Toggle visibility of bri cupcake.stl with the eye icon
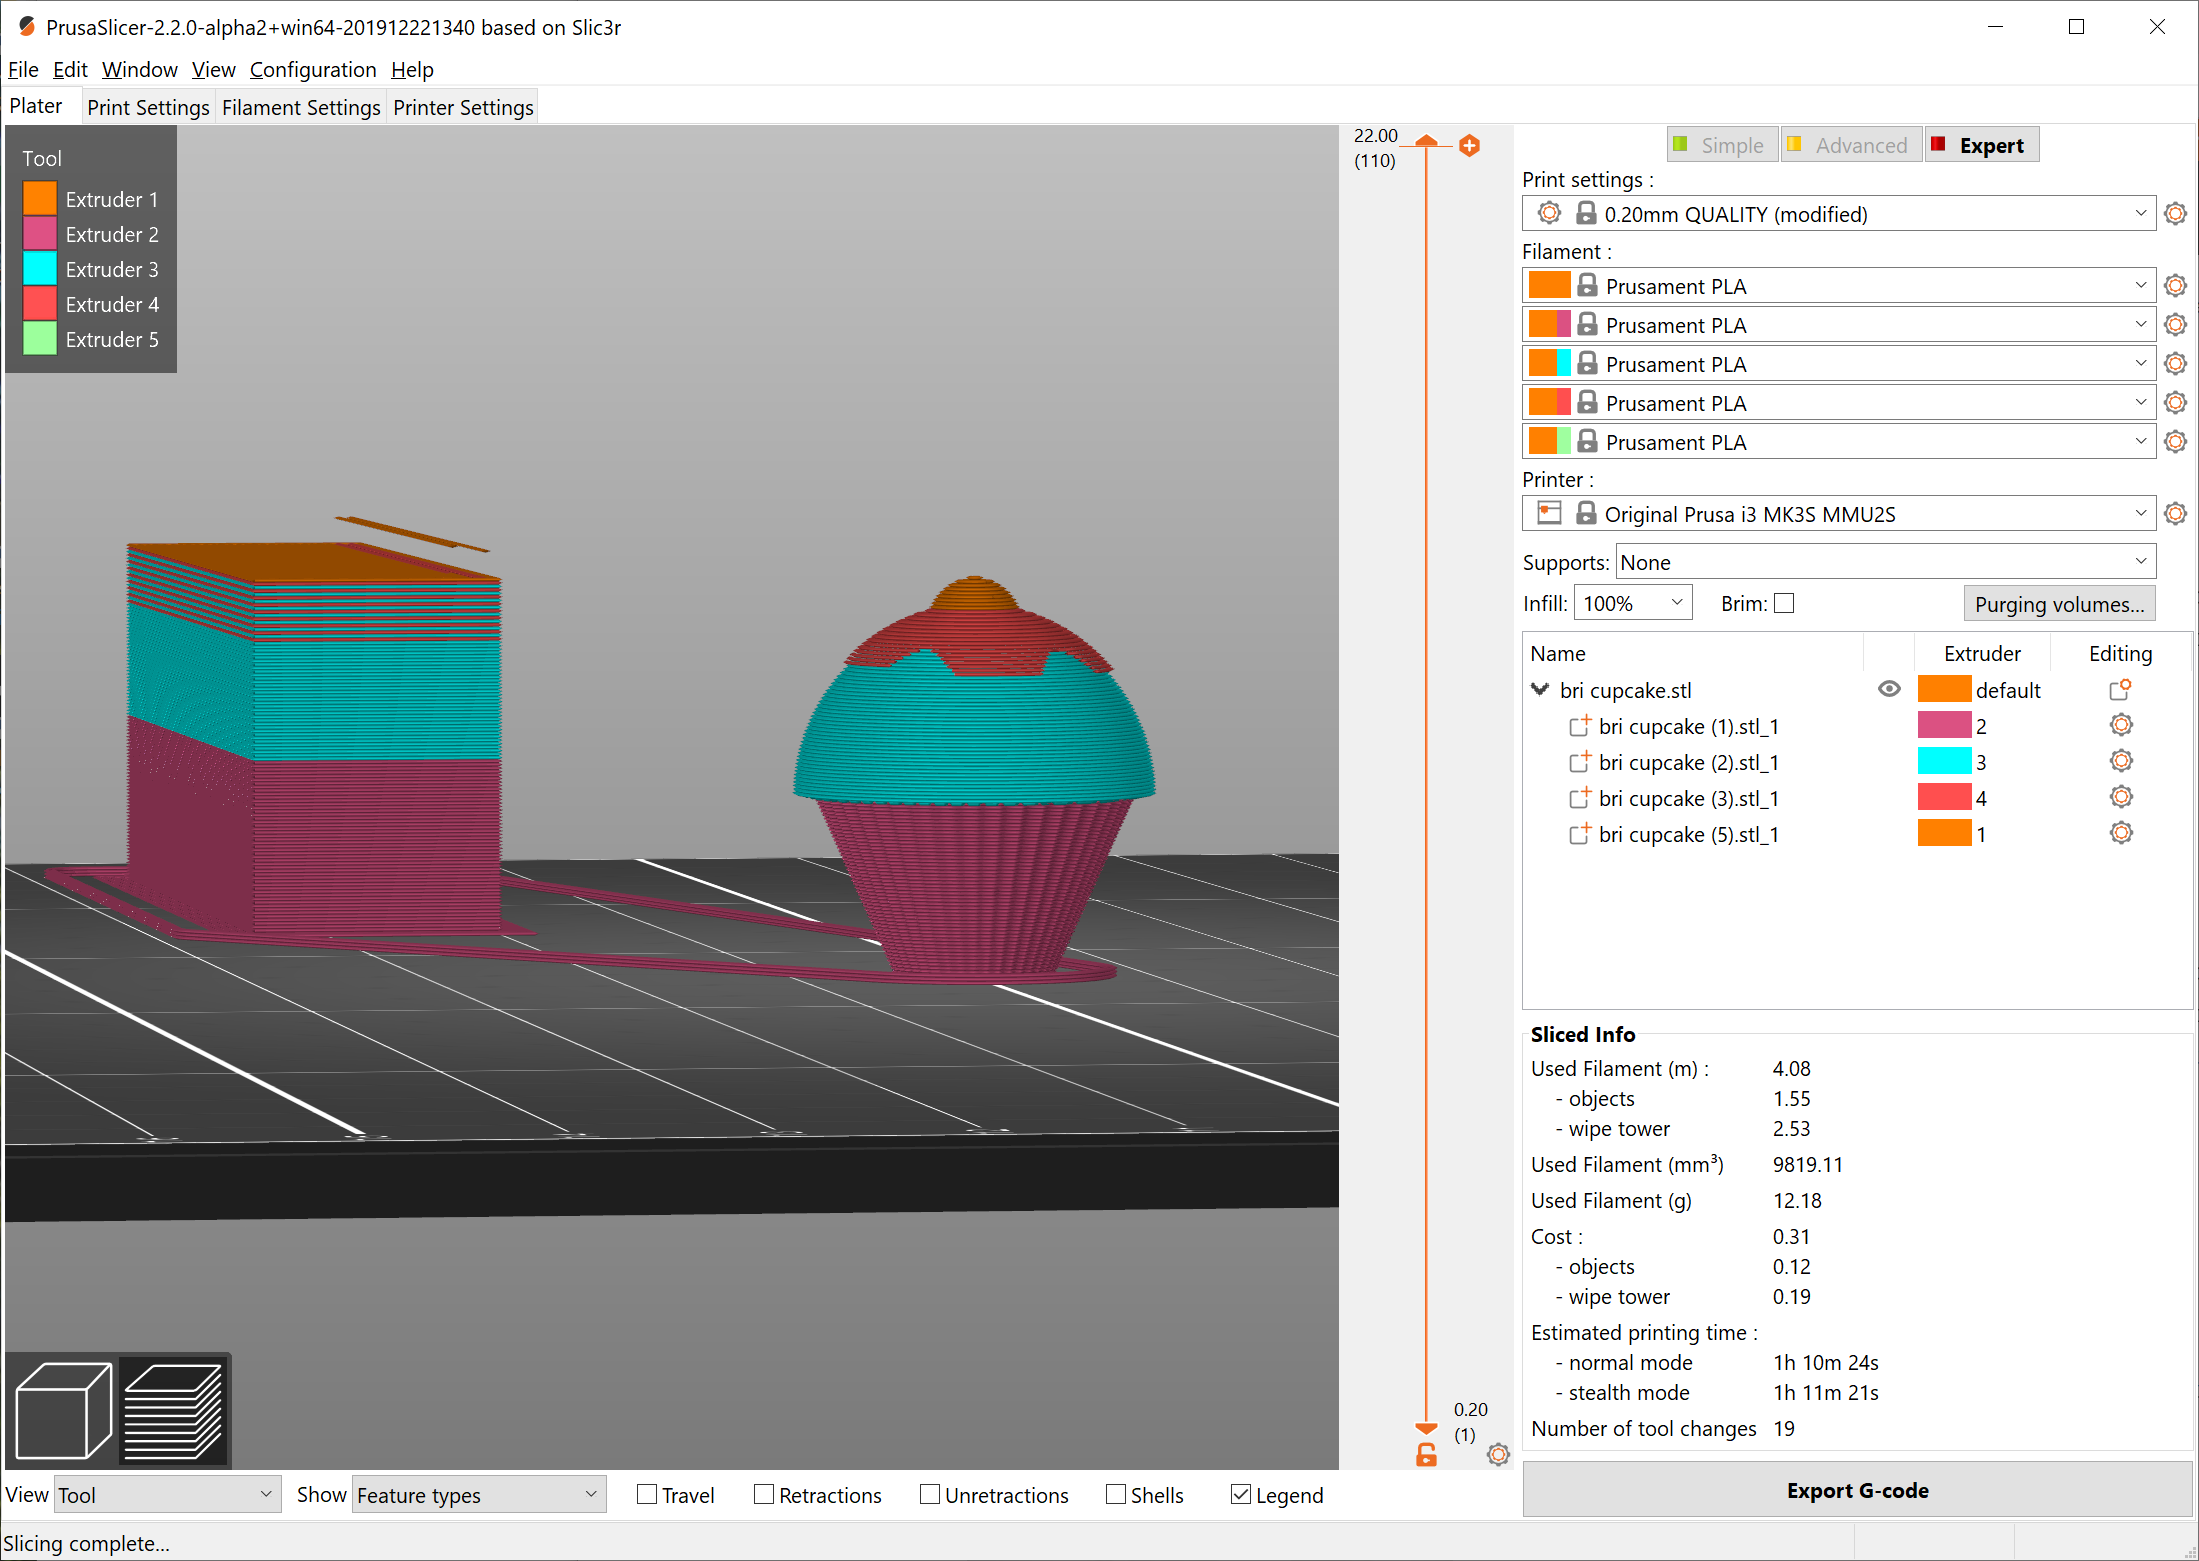This screenshot has height=1561, width=2199. 1889,689
